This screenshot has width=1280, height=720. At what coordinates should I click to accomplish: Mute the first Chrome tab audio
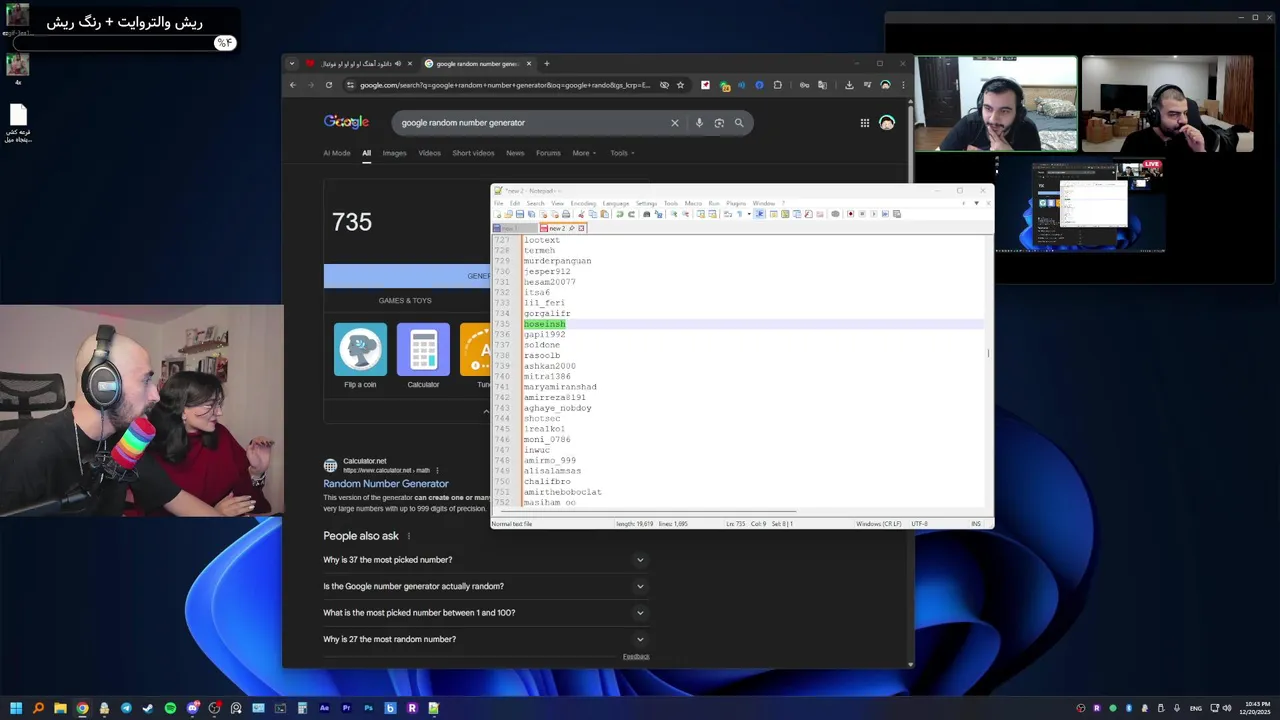398,63
